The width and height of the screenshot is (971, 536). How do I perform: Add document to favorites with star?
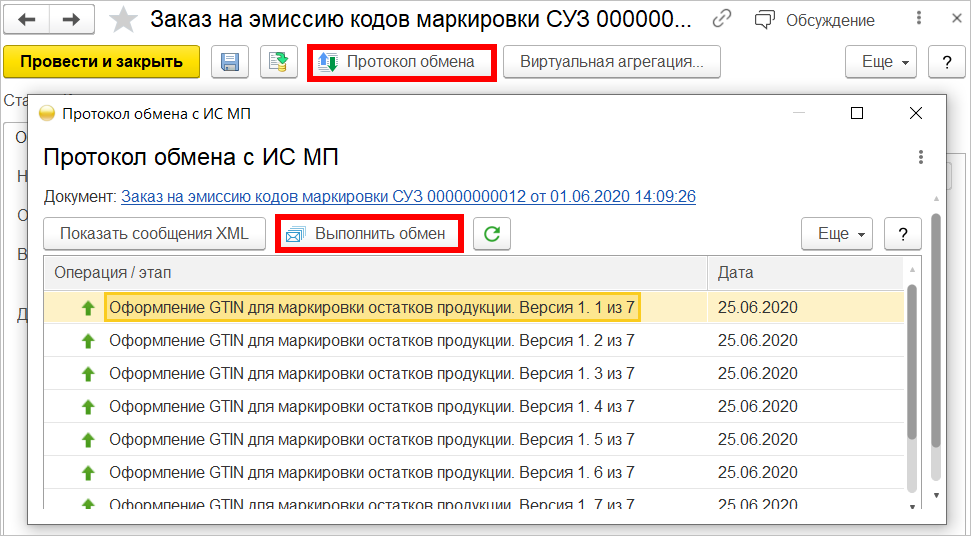click(x=123, y=19)
